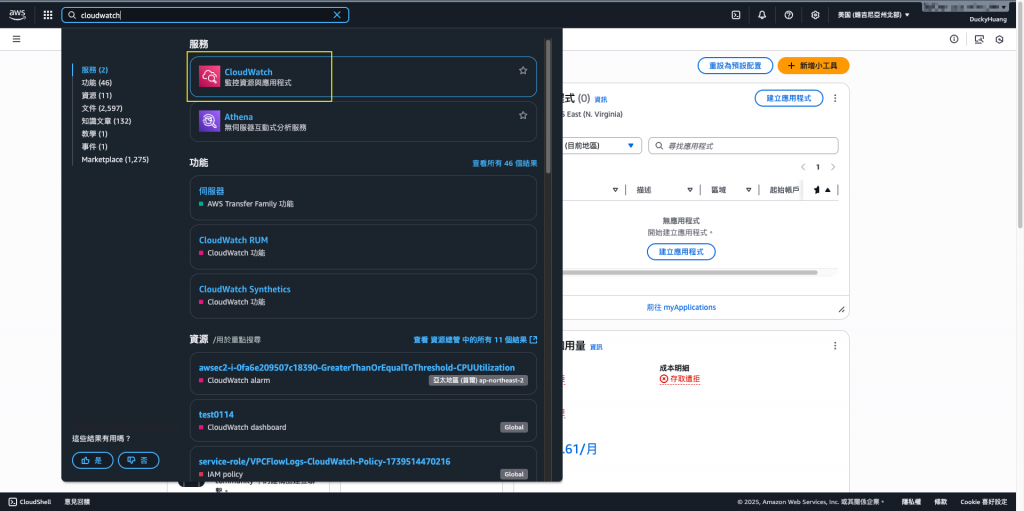Open the 條款 footer link
Viewport: 1024px width, 511px height.
click(x=939, y=502)
